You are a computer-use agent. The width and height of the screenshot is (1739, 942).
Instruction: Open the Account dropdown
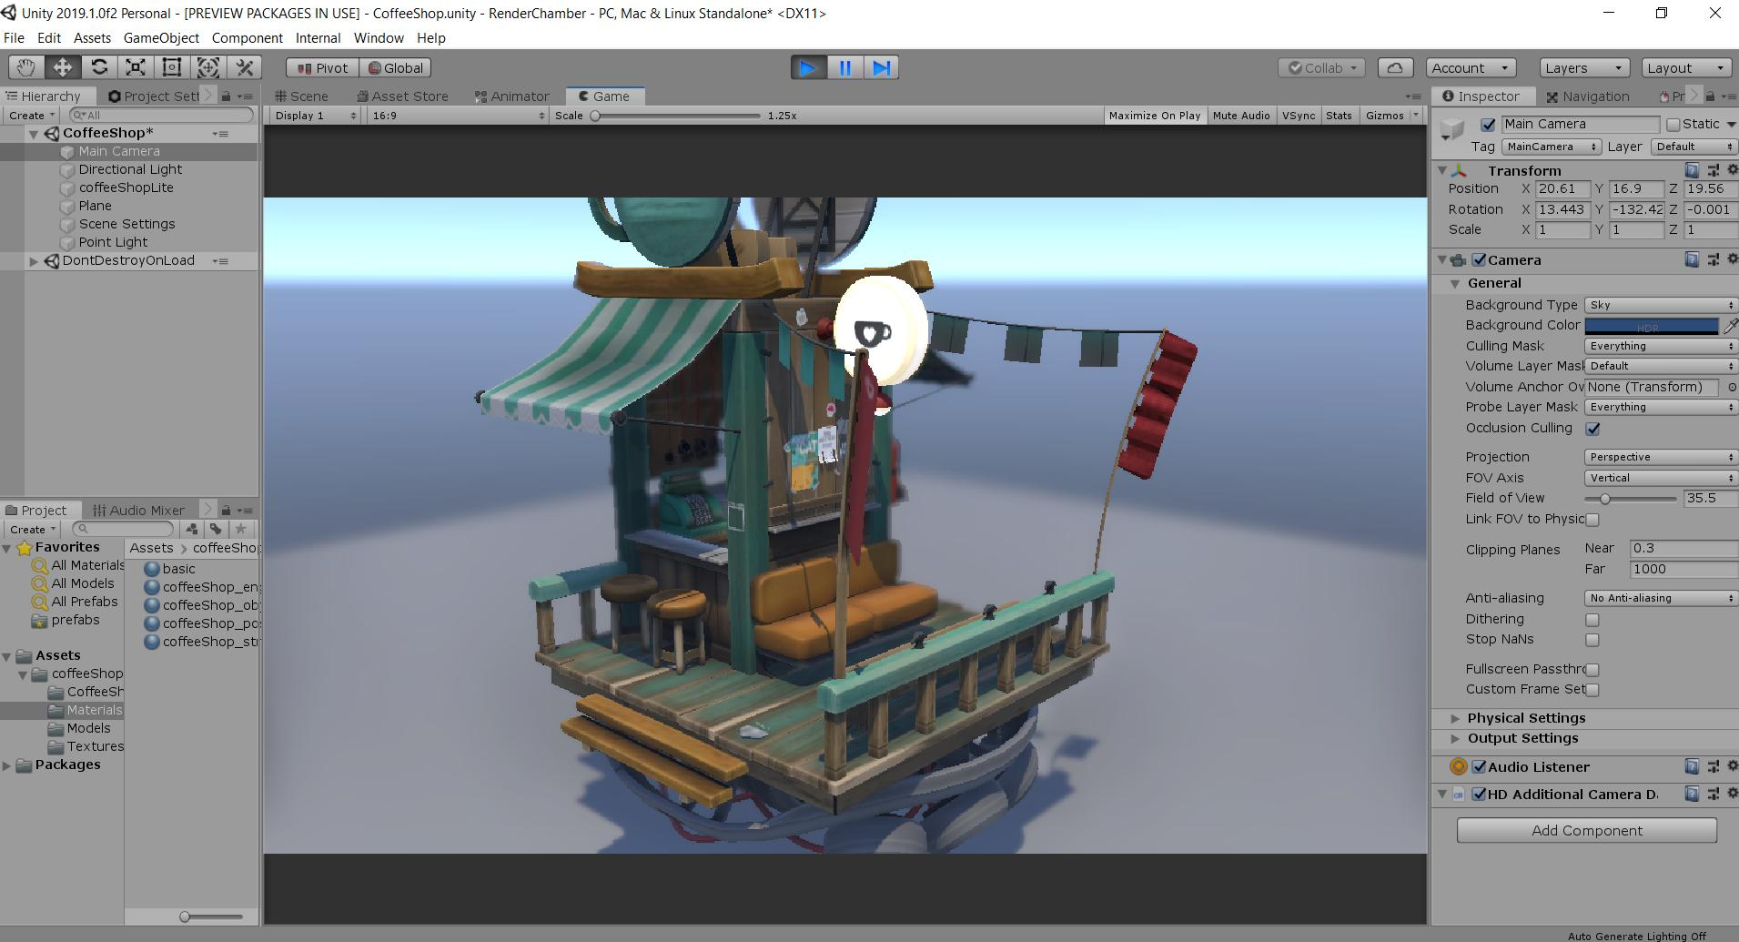click(x=1470, y=68)
